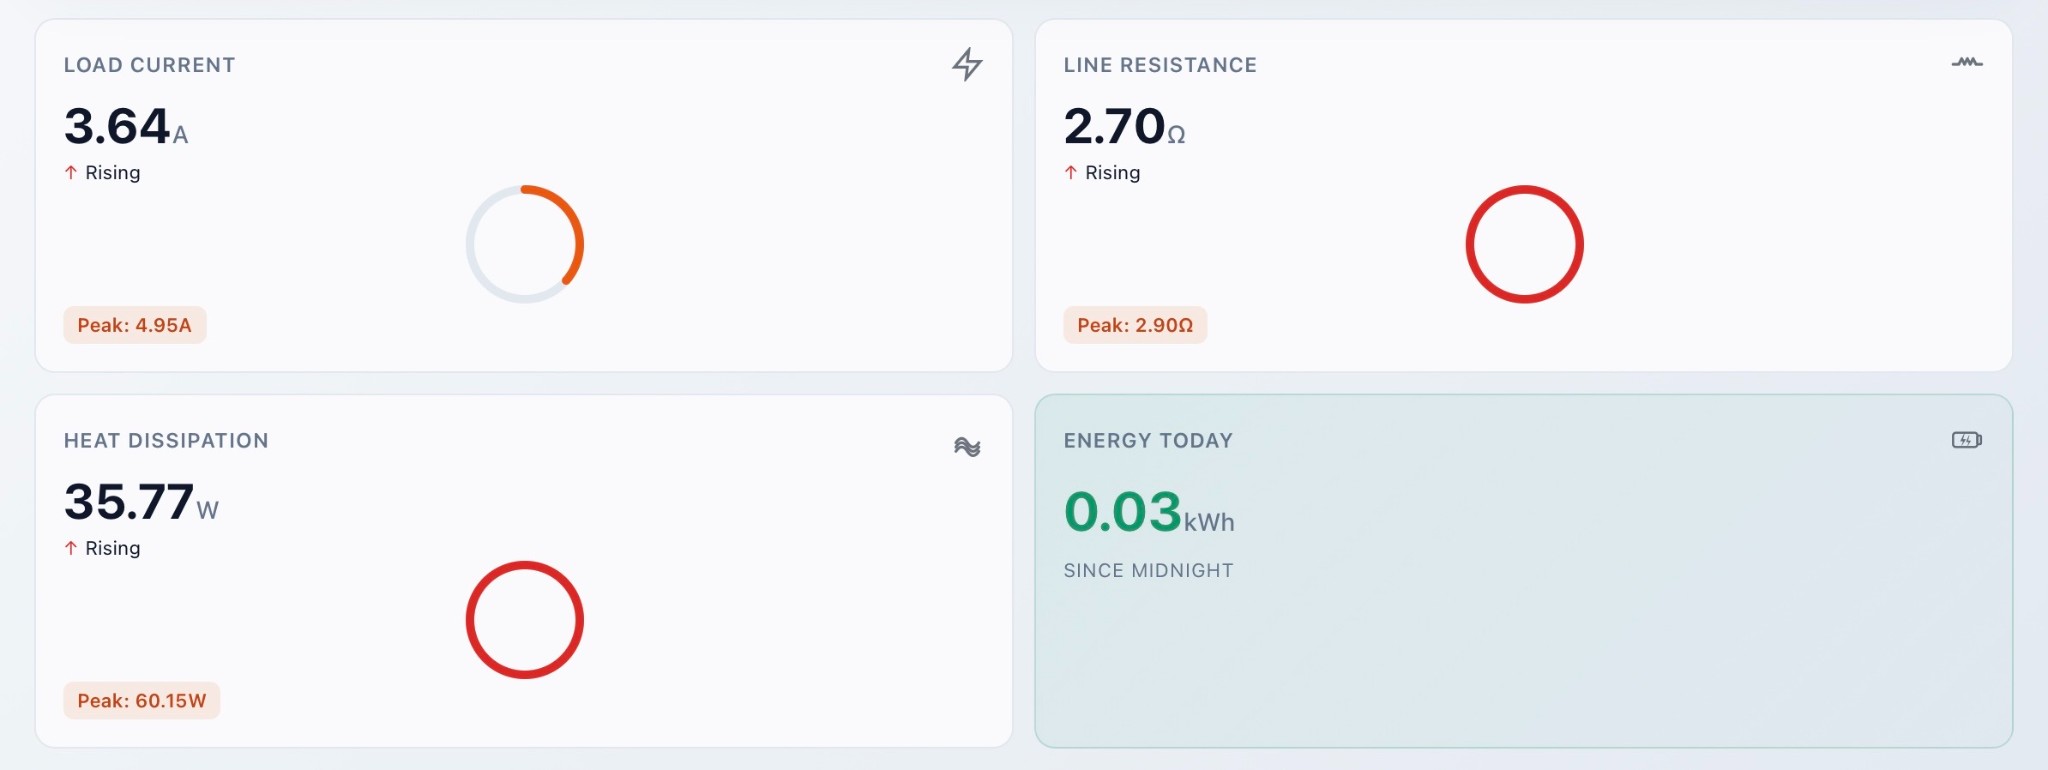Screen dimensions: 2048x770
Task: Select the ENERGY TODAY card title
Action: tap(1148, 440)
